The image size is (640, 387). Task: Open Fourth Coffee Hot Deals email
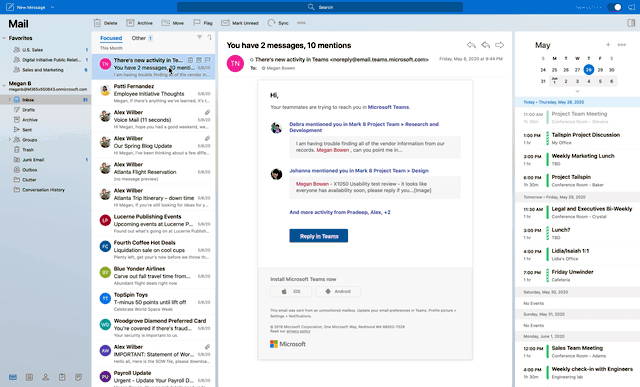[153, 250]
